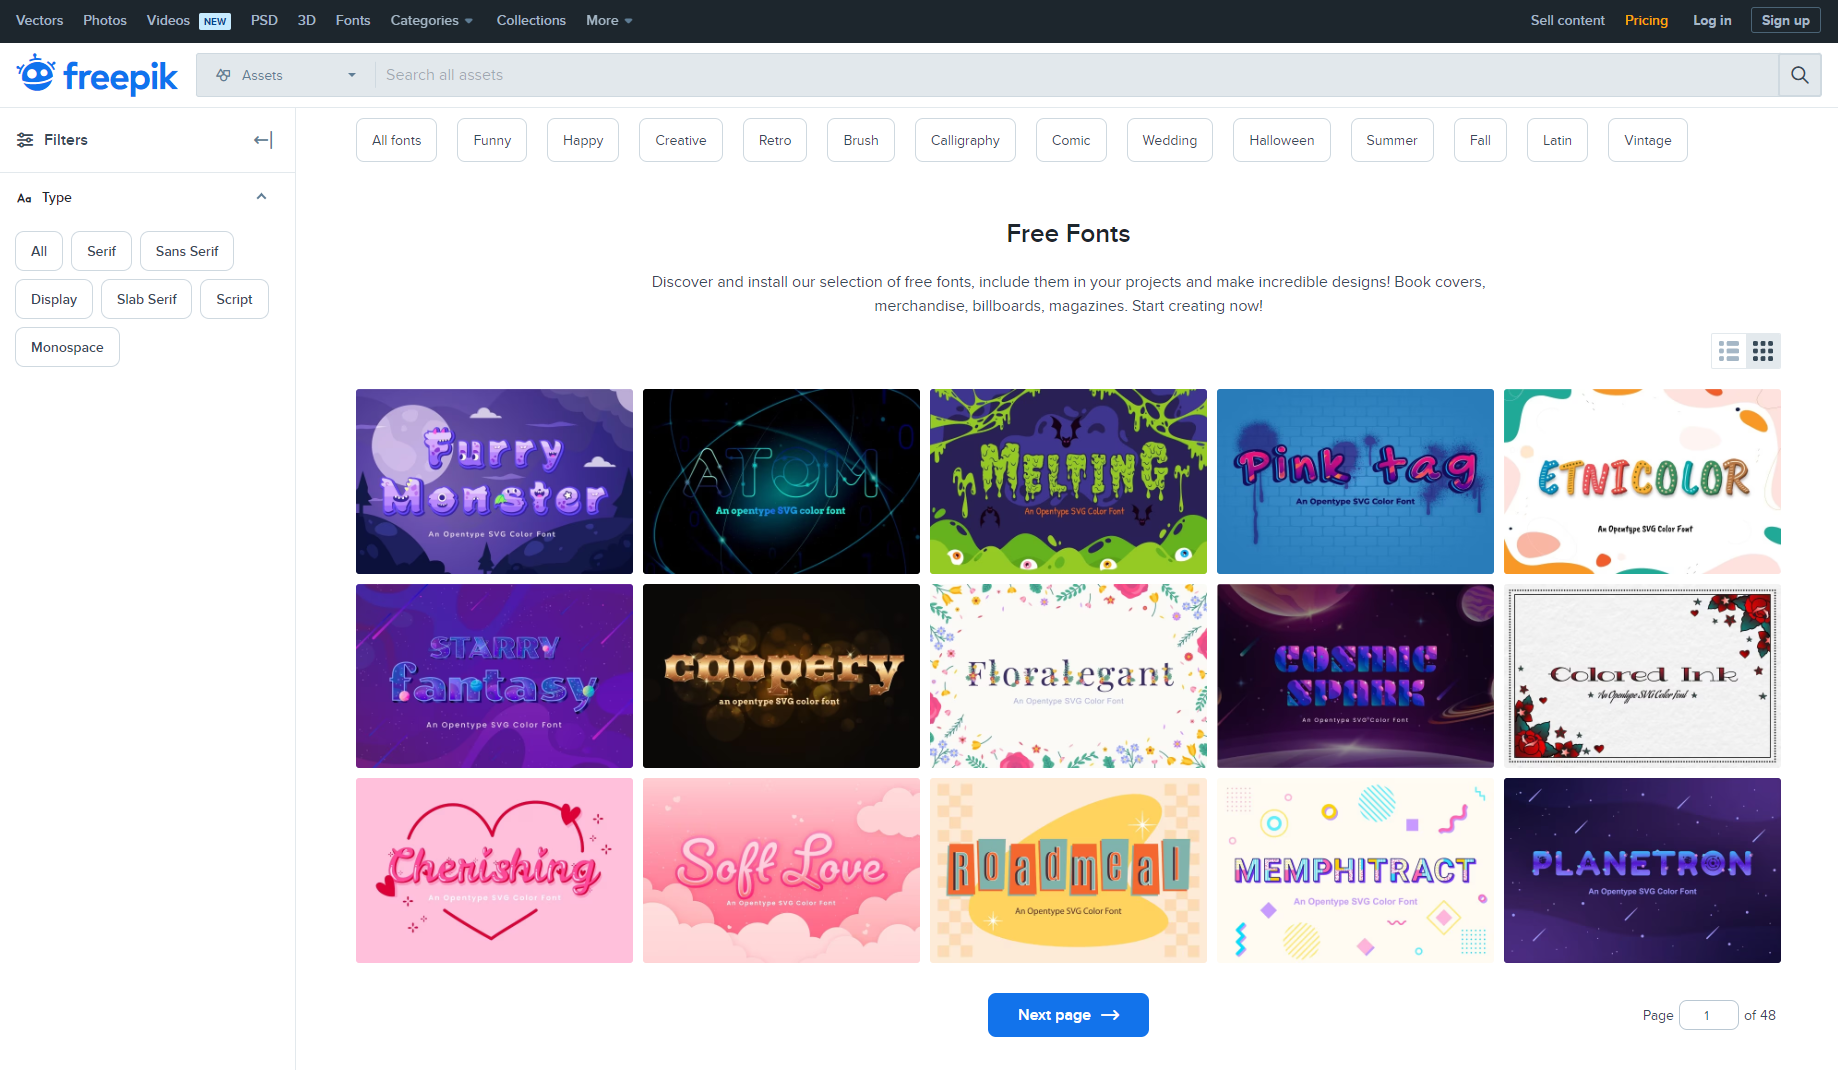The height and width of the screenshot is (1070, 1838).
Task: Open the Atom font thumbnail
Action: 781,481
